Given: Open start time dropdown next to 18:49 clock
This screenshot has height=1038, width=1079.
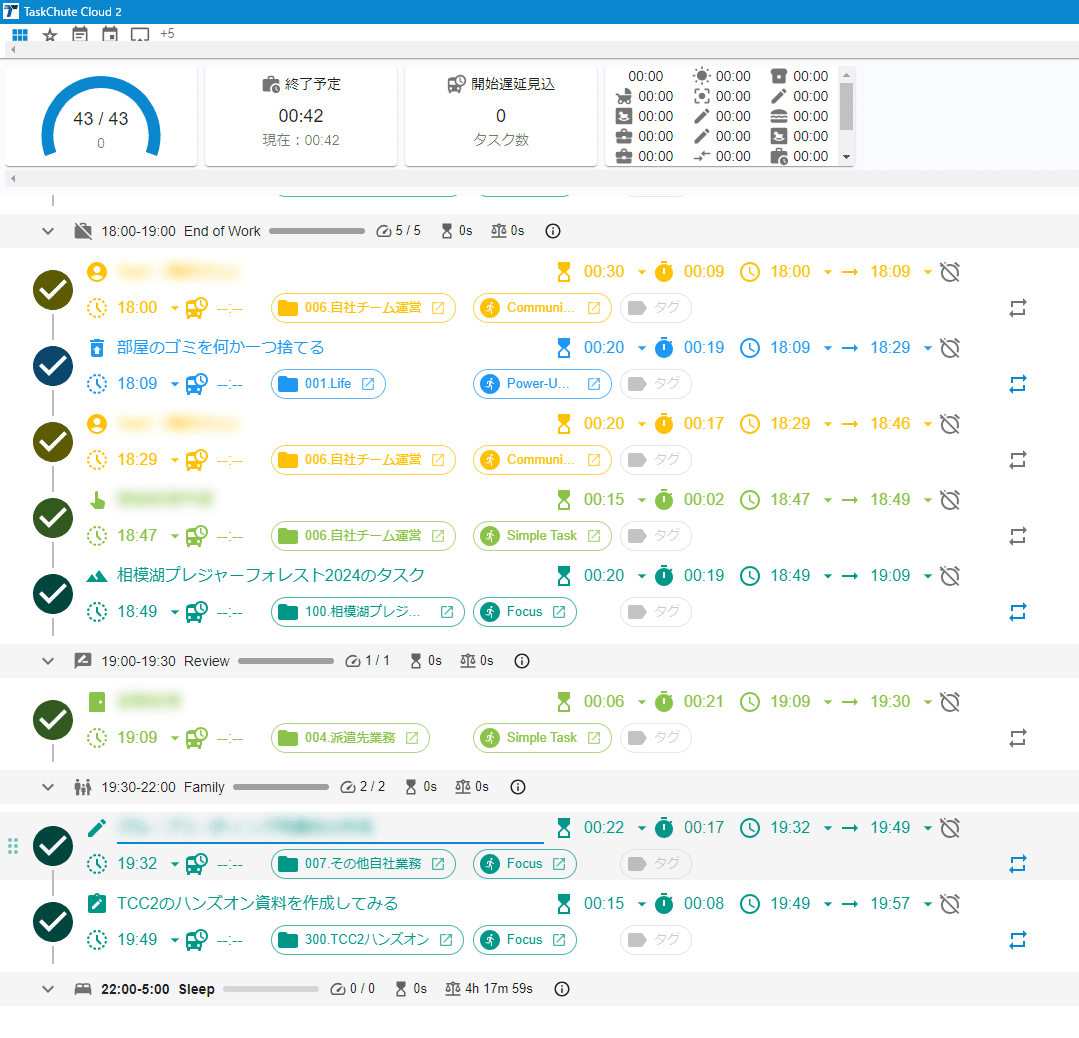Looking at the screenshot, I should point(828,576).
